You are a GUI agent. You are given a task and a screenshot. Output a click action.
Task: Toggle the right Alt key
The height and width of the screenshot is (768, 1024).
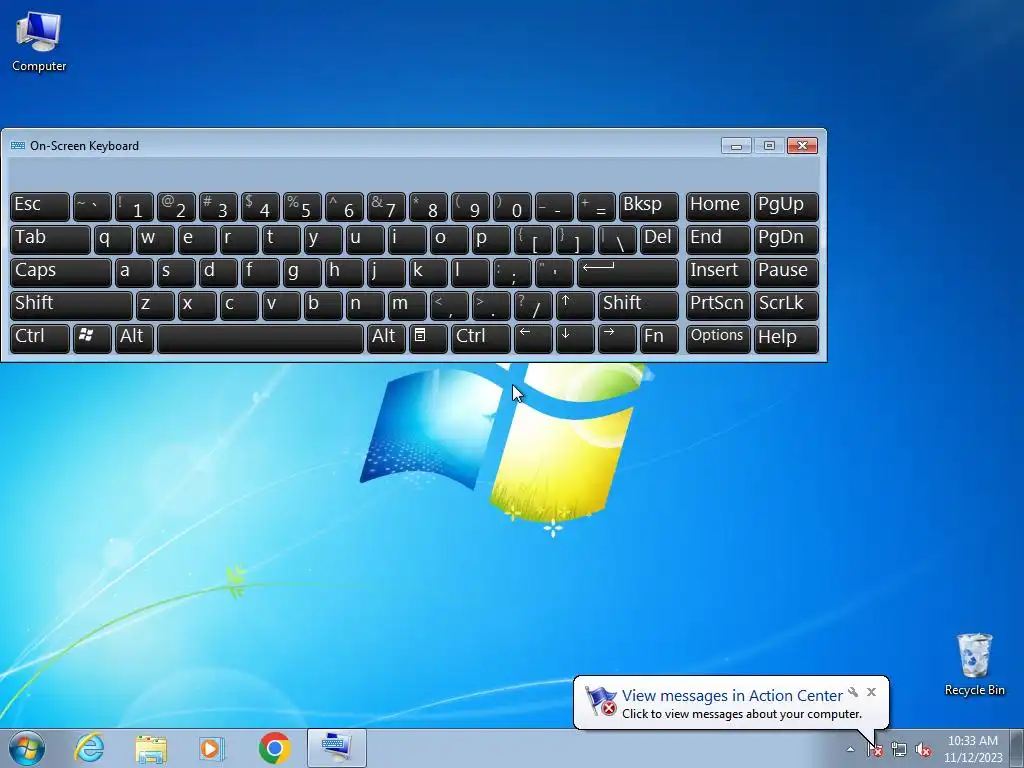coord(386,338)
